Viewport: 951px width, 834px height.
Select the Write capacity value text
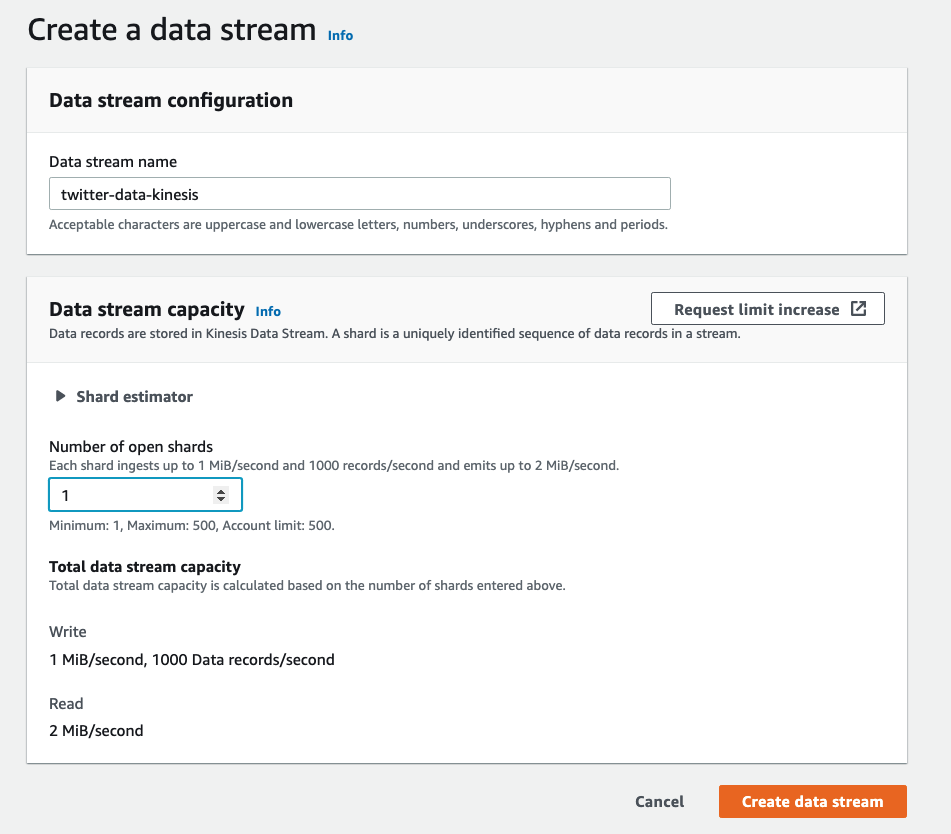[192, 659]
